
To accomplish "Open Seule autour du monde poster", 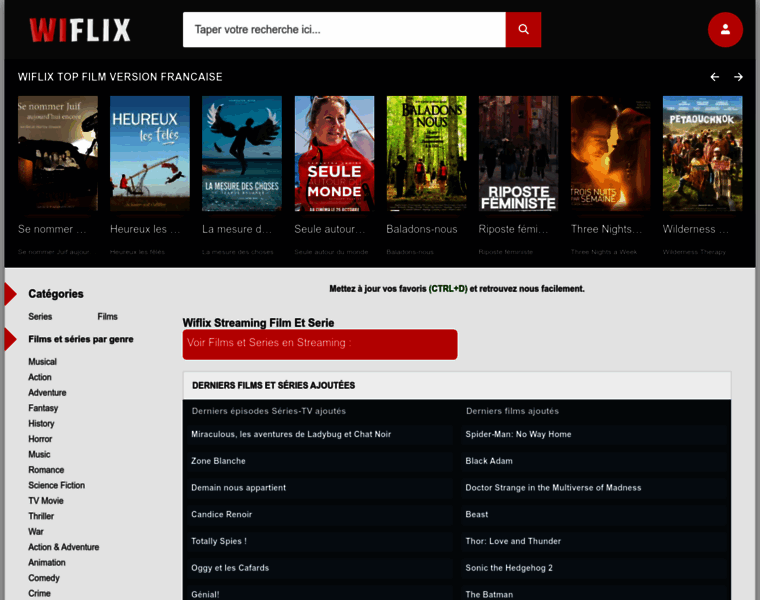I will pos(334,153).
